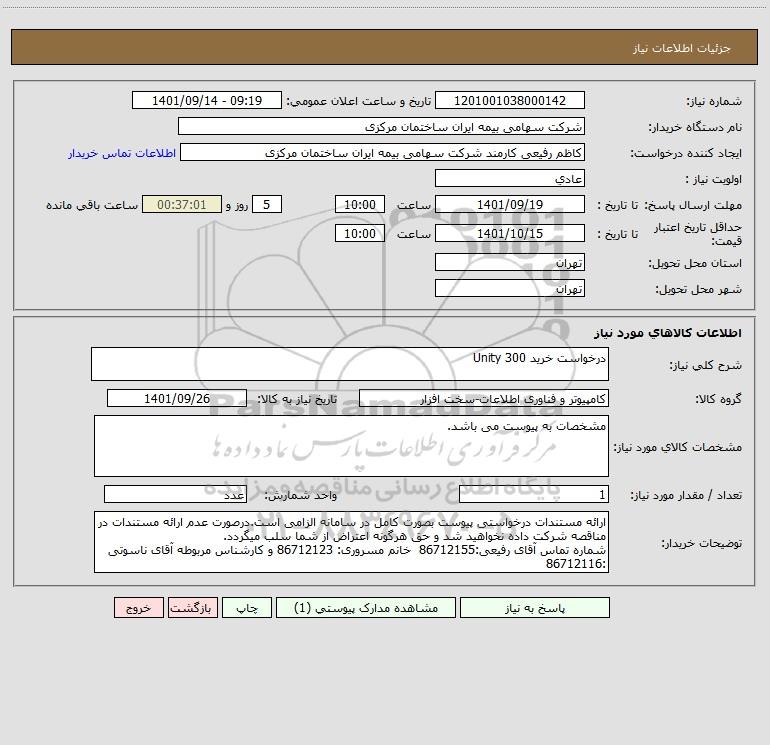Click price validity date 1401/10/15
770x745 pixels.
510,234
